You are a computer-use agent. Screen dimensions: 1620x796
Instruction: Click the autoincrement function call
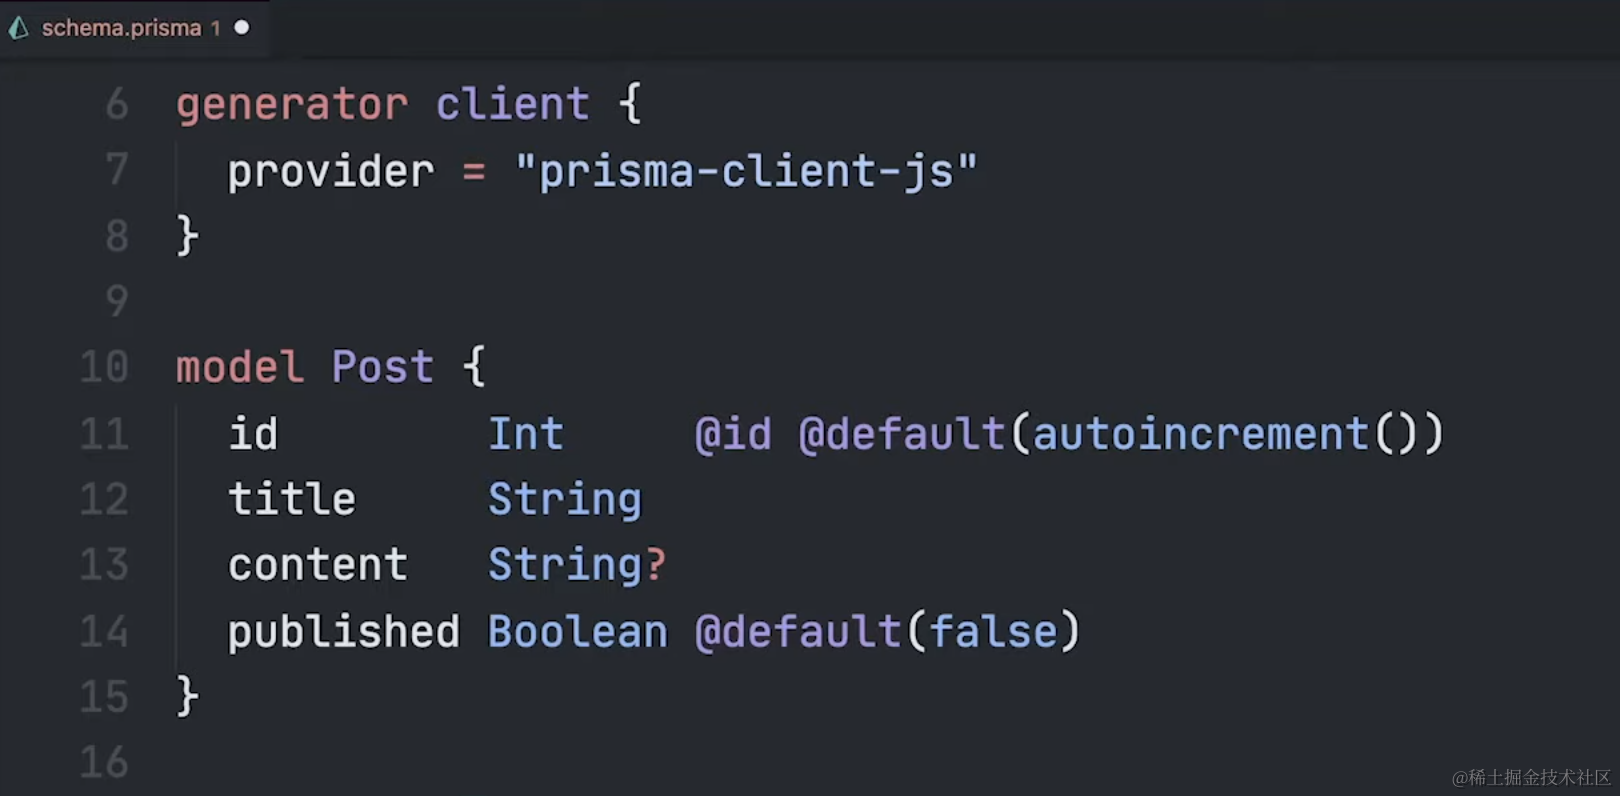1200,434
